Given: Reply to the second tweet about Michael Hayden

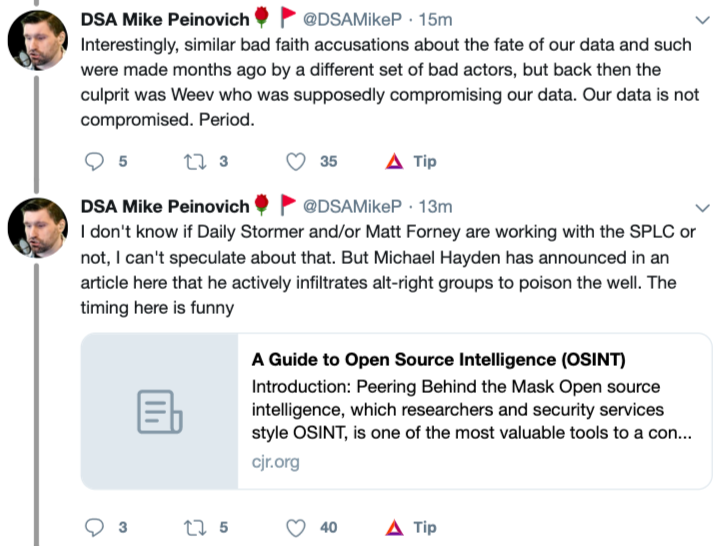Looking at the screenshot, I should click(95, 527).
